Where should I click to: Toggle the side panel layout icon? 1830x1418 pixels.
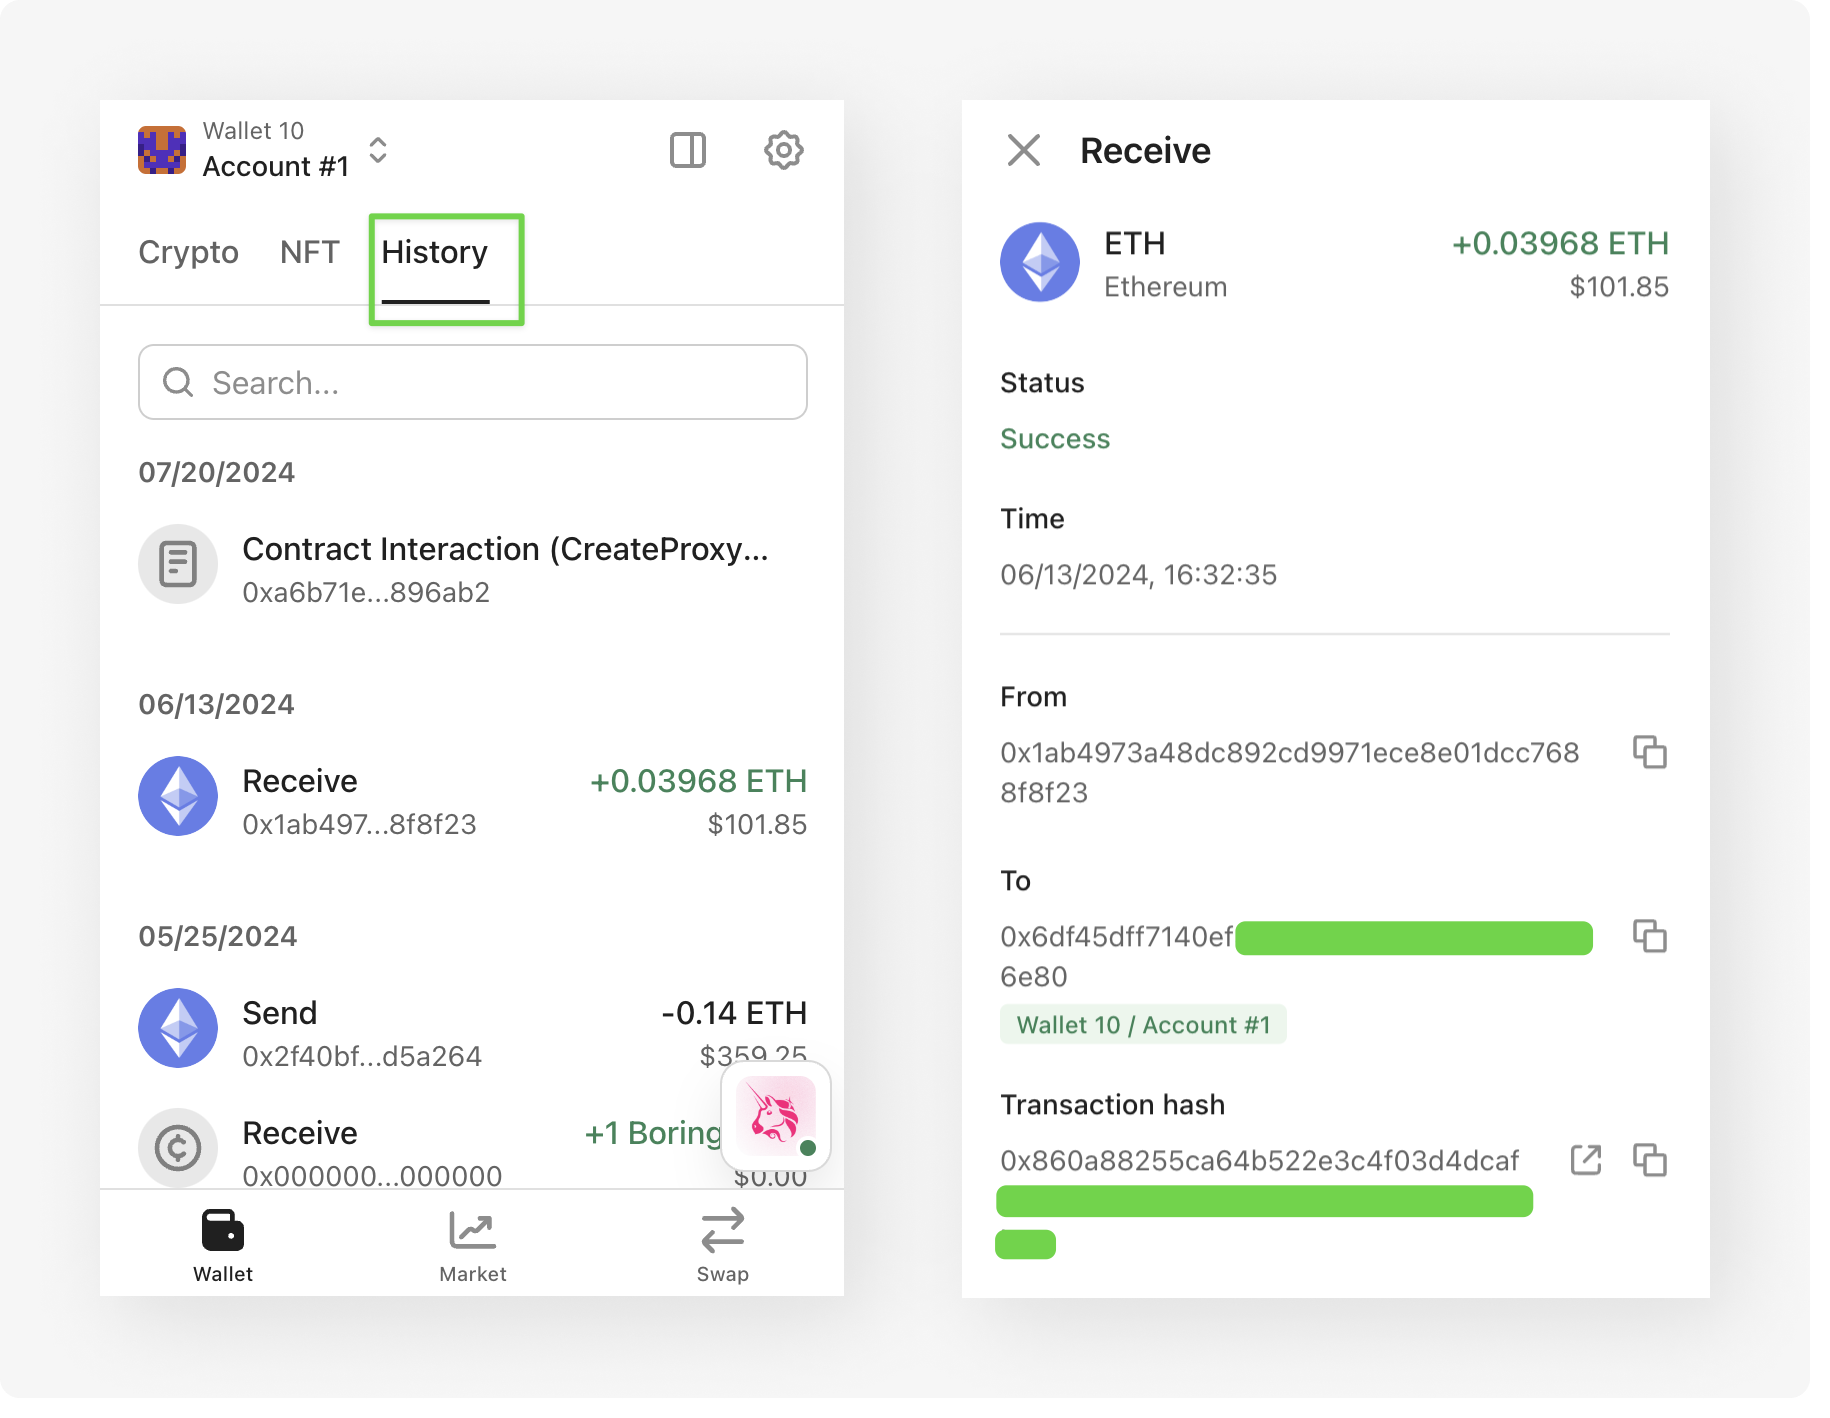click(x=688, y=150)
